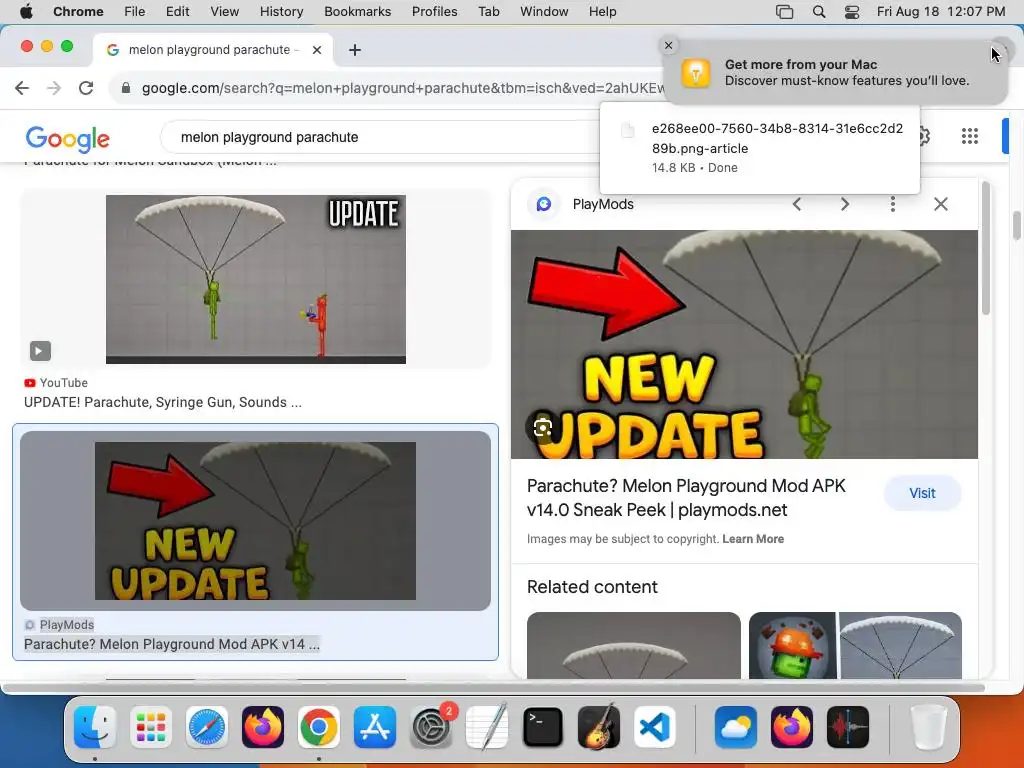Open the History menu

tap(281, 12)
